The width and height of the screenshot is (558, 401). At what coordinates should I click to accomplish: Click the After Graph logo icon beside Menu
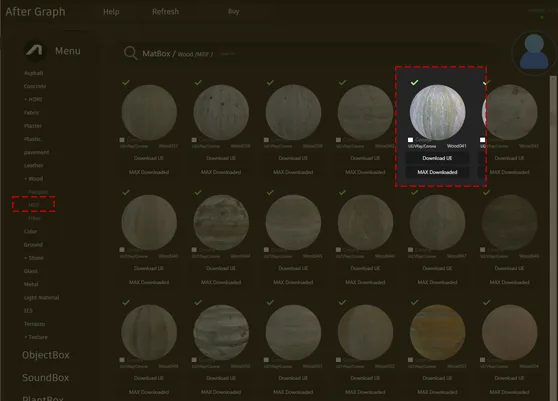pos(34,51)
